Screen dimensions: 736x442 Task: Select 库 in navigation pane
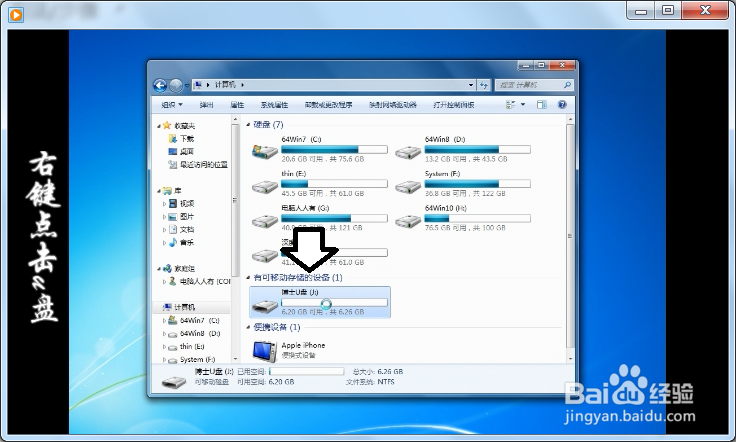(x=177, y=191)
